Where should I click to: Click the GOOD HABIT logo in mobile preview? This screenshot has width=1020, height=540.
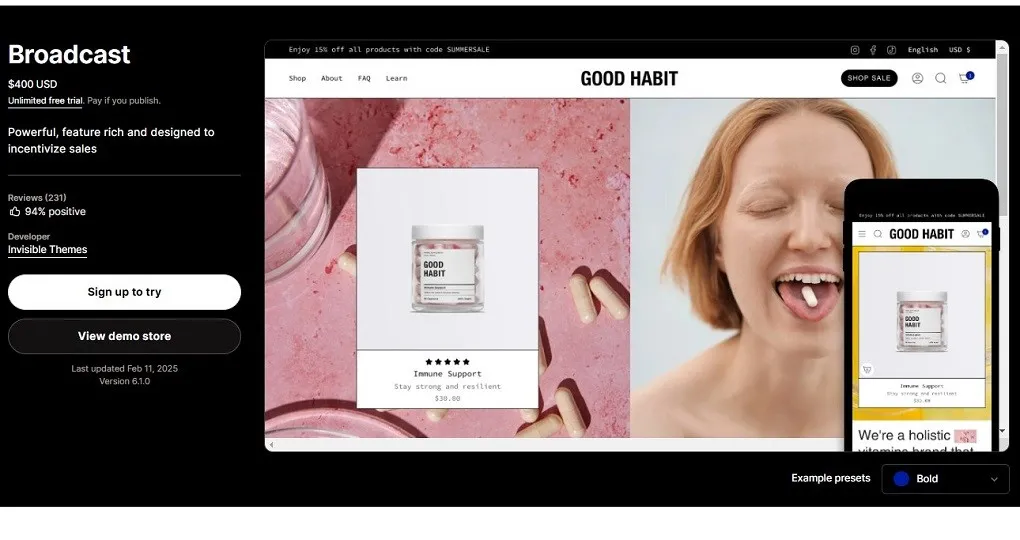tap(921, 234)
